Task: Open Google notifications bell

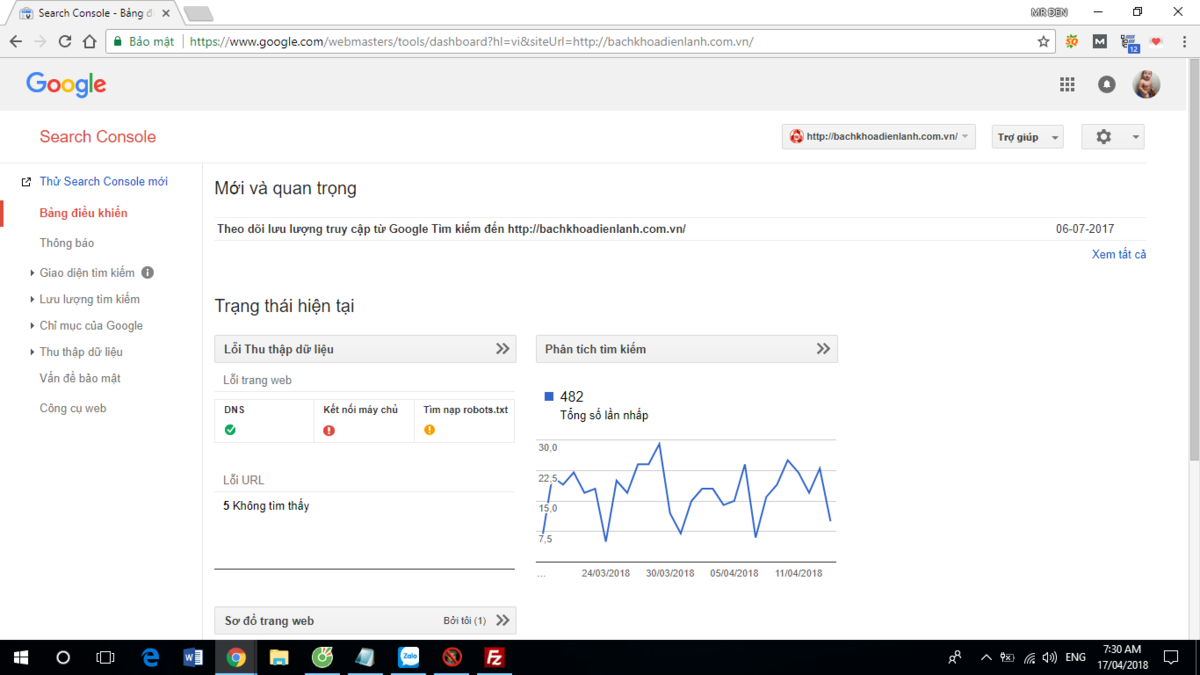Action: (x=1106, y=85)
